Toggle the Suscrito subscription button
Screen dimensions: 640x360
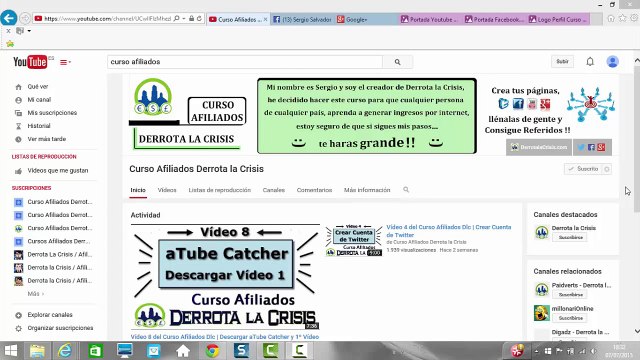coord(583,169)
